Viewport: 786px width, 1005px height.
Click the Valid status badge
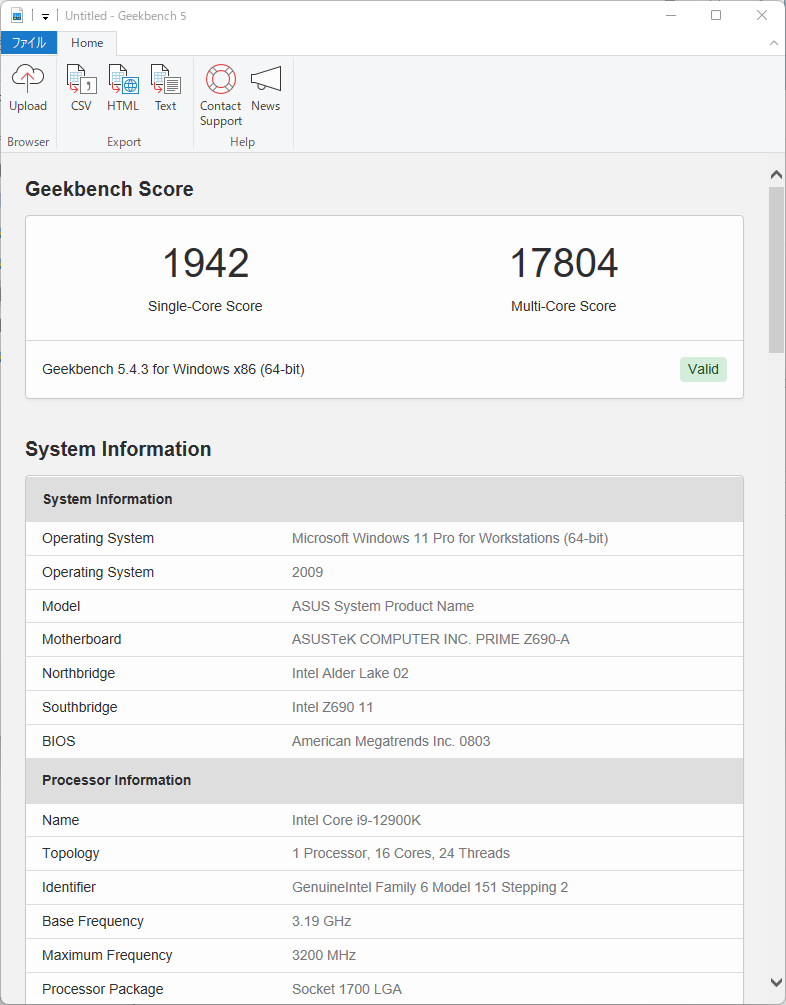[x=703, y=369]
